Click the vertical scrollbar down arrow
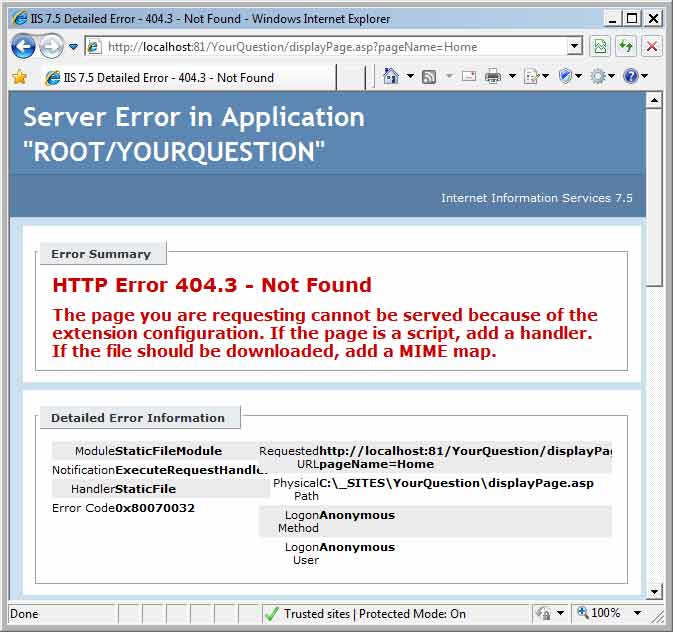The height and width of the screenshot is (632, 673). 654,591
